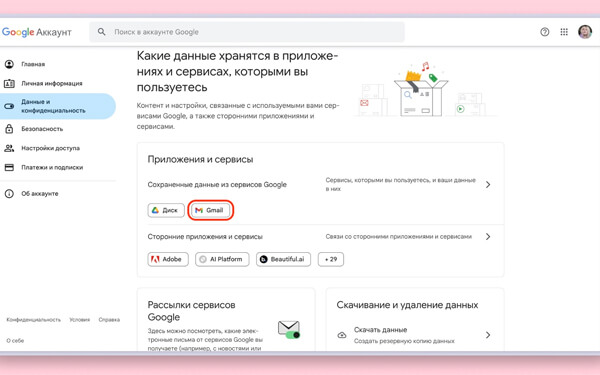Click the Об аккаунте info icon

(9, 194)
